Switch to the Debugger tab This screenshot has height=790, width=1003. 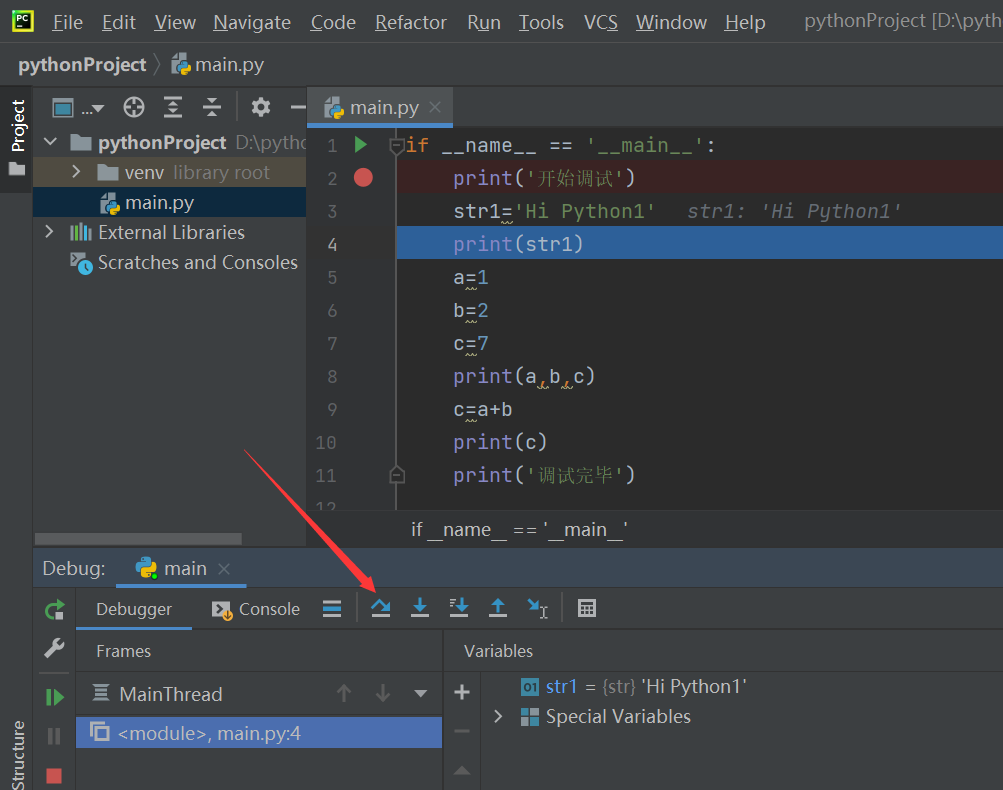tap(134, 609)
